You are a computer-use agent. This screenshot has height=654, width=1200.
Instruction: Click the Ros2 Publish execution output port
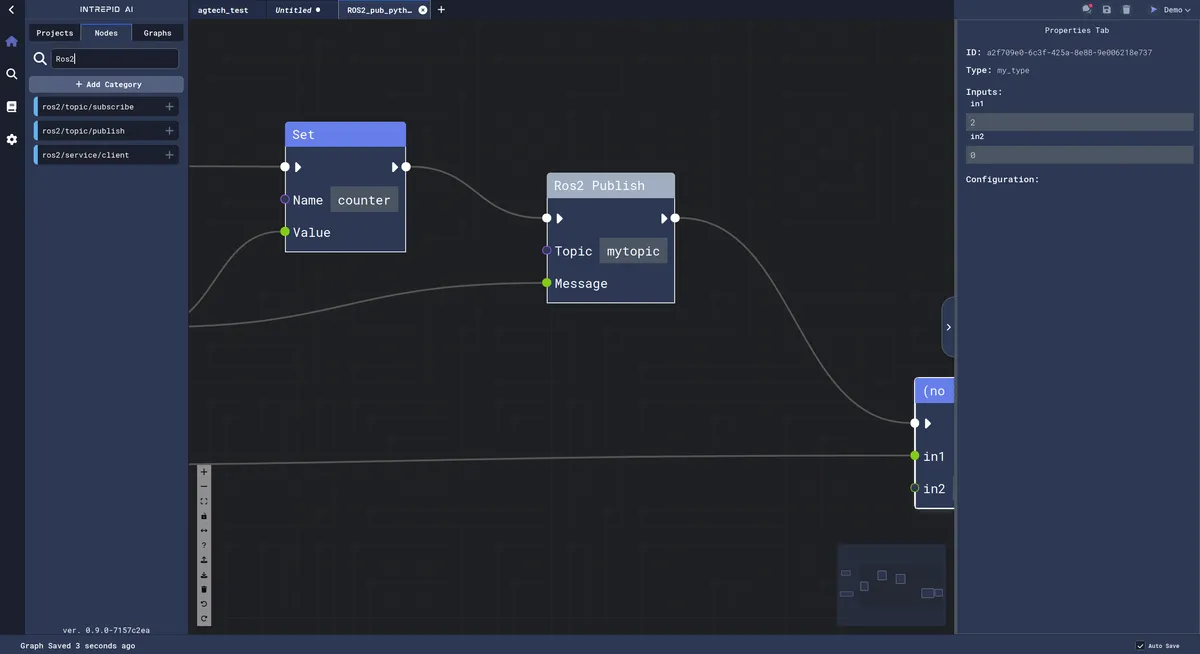click(675, 218)
